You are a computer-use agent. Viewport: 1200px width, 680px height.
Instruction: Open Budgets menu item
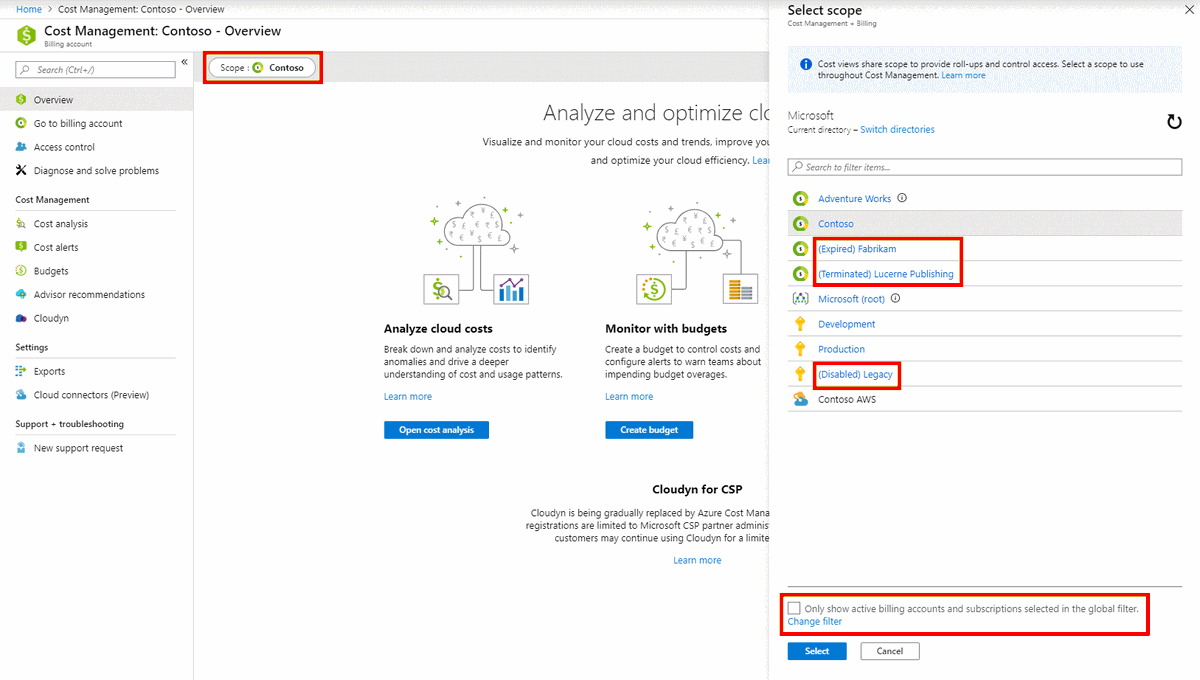51,271
